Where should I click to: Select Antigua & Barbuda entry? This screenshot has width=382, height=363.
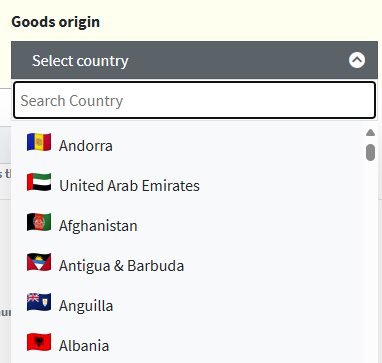coord(187,266)
